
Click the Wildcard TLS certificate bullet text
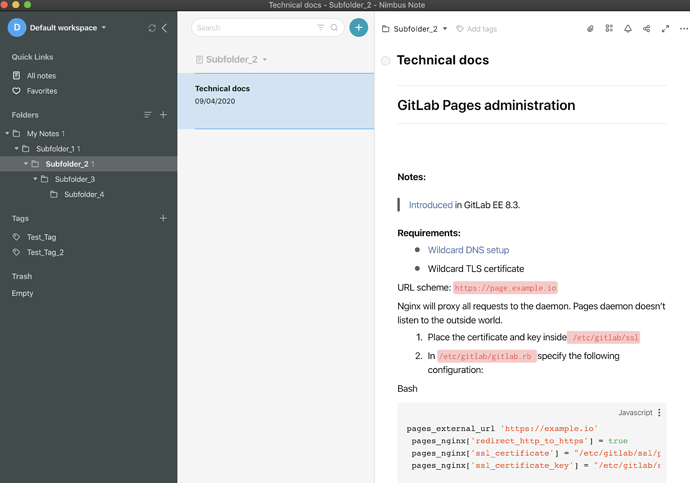476,269
